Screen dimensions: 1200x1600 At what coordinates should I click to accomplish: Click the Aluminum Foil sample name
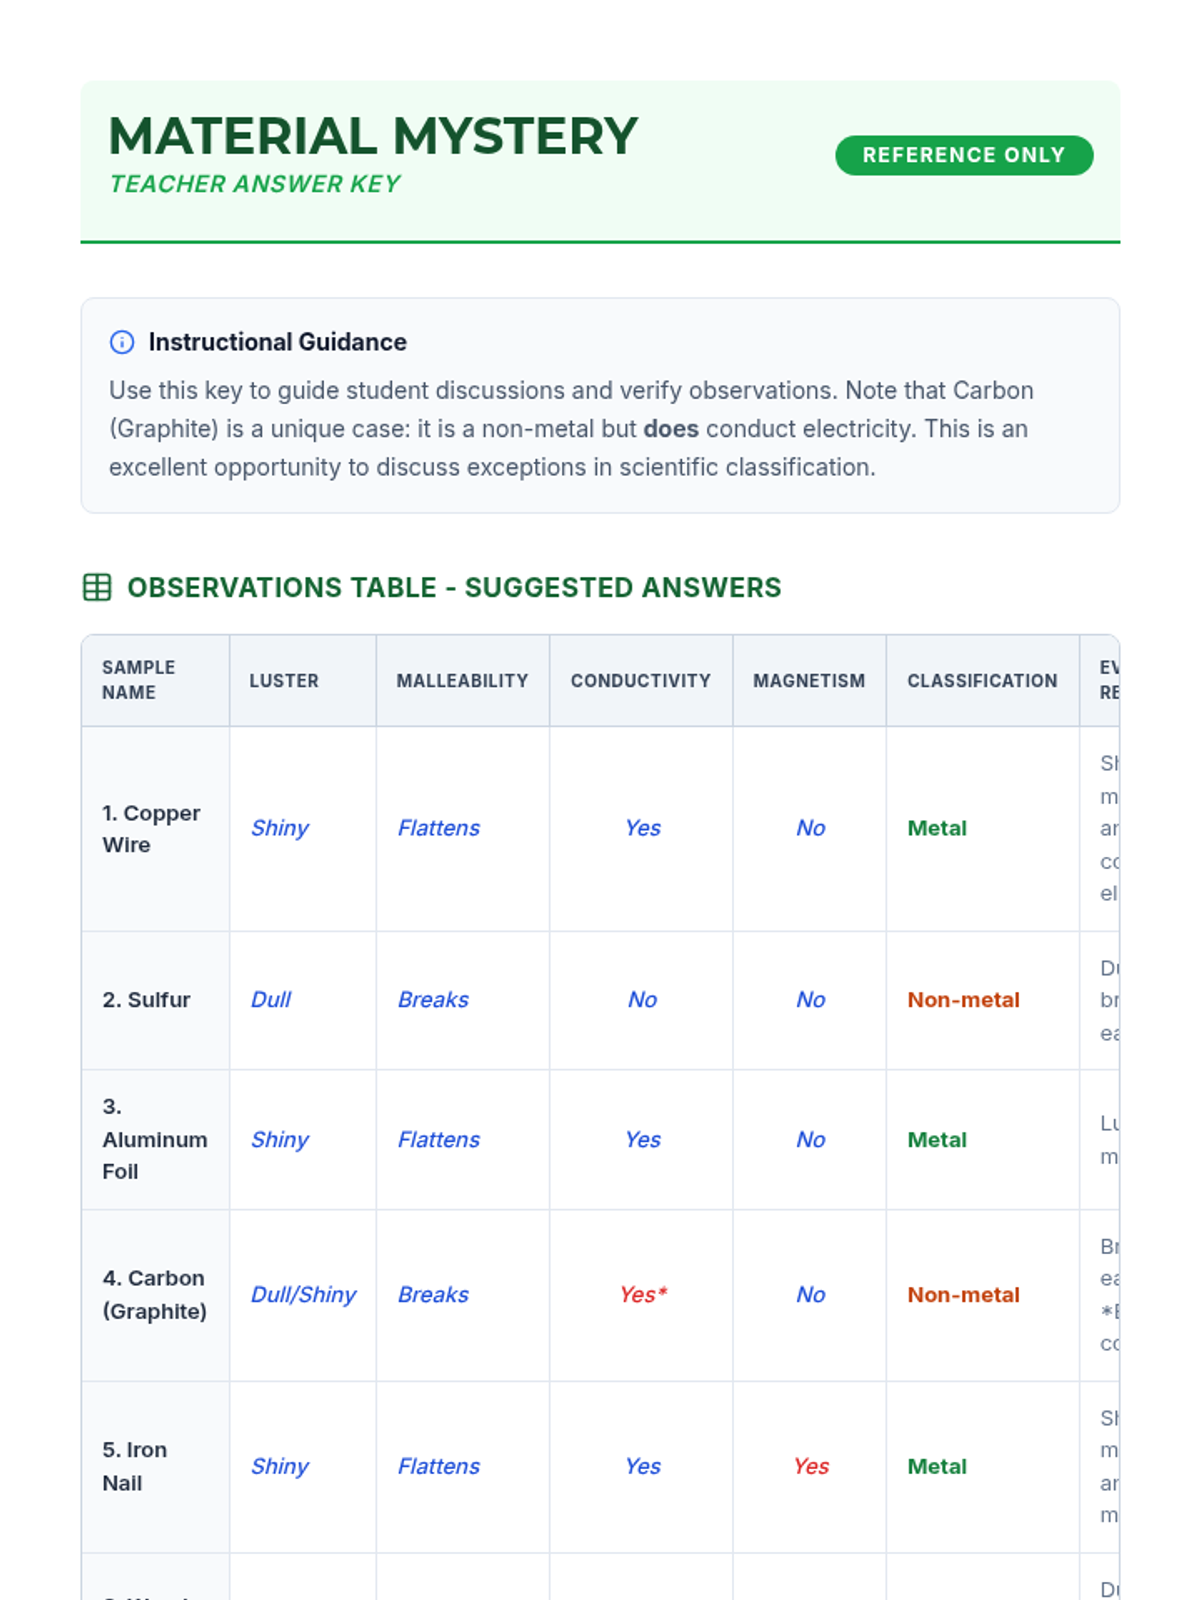(x=154, y=1139)
